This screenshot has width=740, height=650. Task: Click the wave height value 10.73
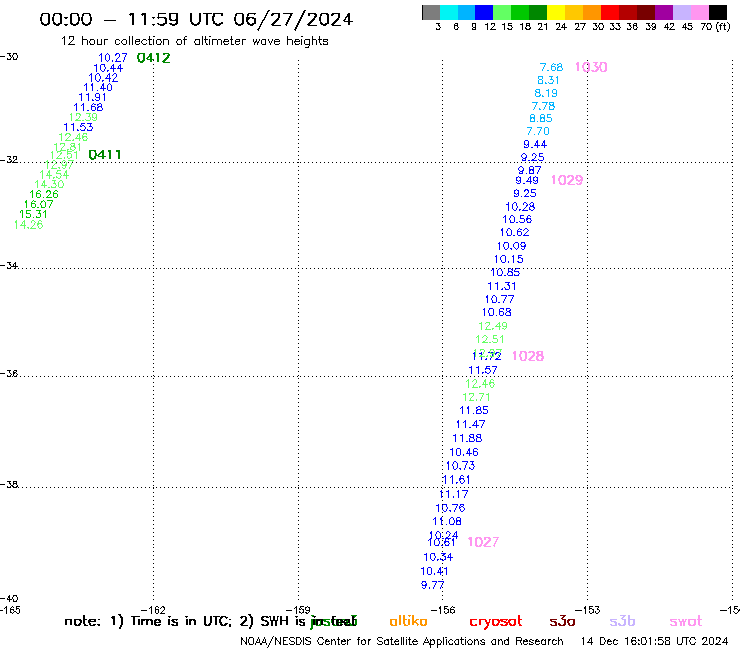(461, 466)
